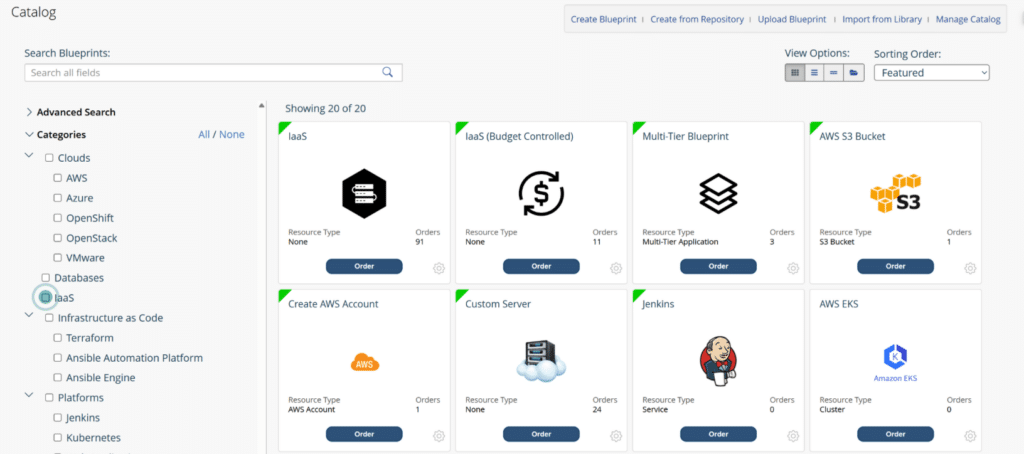Switch to folder view icon

[x=853, y=73]
